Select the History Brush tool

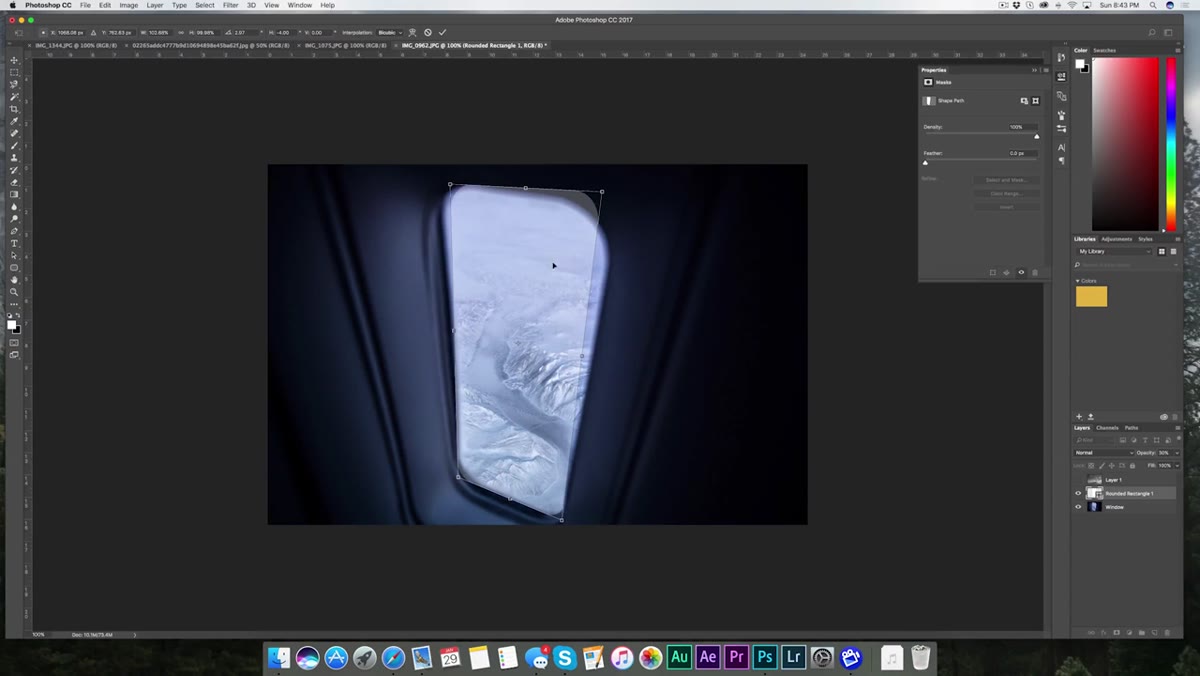pos(14,170)
